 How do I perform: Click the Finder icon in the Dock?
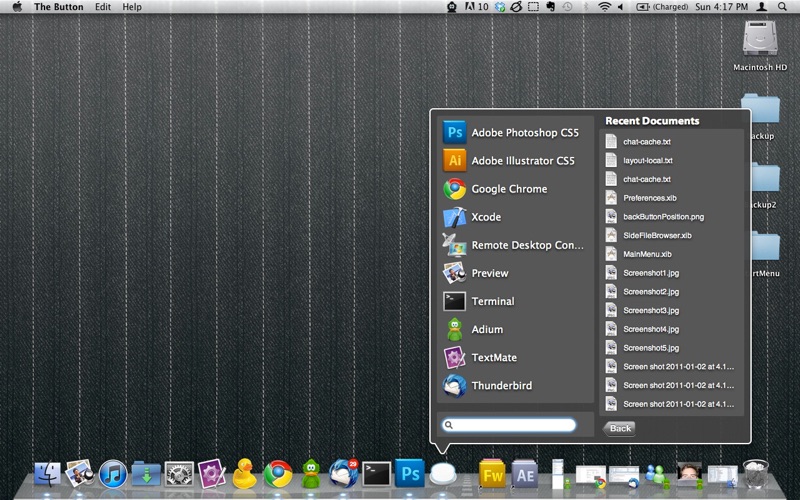(47, 474)
